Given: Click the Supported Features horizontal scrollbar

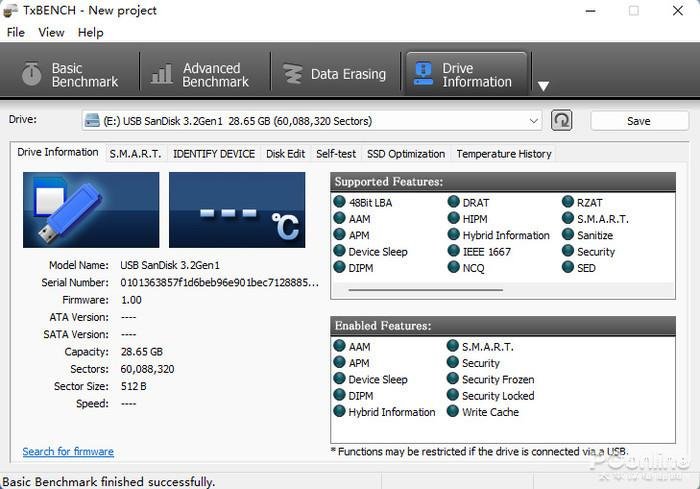Looking at the screenshot, I should (x=425, y=290).
